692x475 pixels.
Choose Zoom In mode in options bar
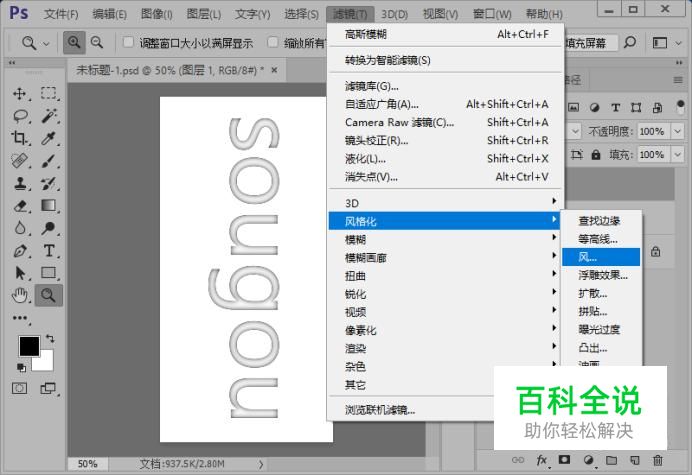tap(74, 42)
